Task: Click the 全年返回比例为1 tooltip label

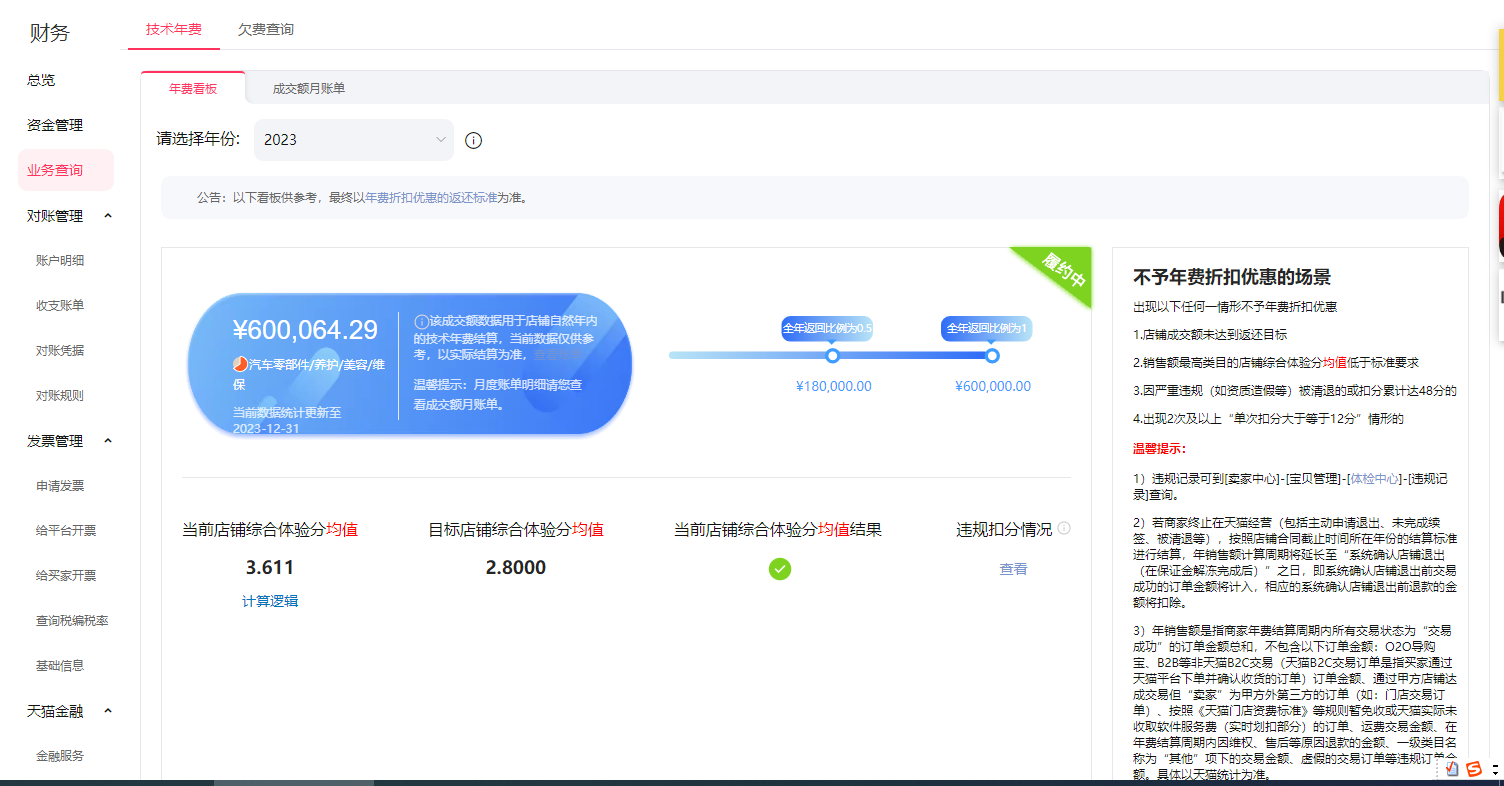Action: [x=986, y=328]
